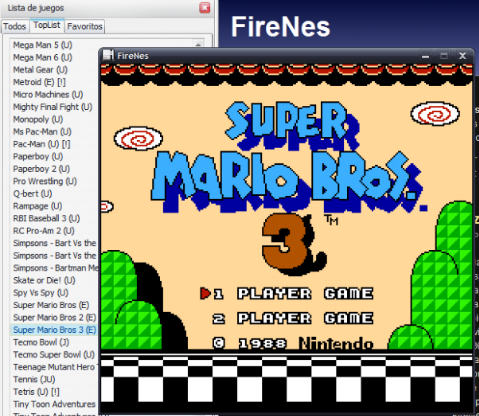This screenshot has height=416, width=479.
Task: Click the FireNes window title icon
Action: tap(108, 55)
